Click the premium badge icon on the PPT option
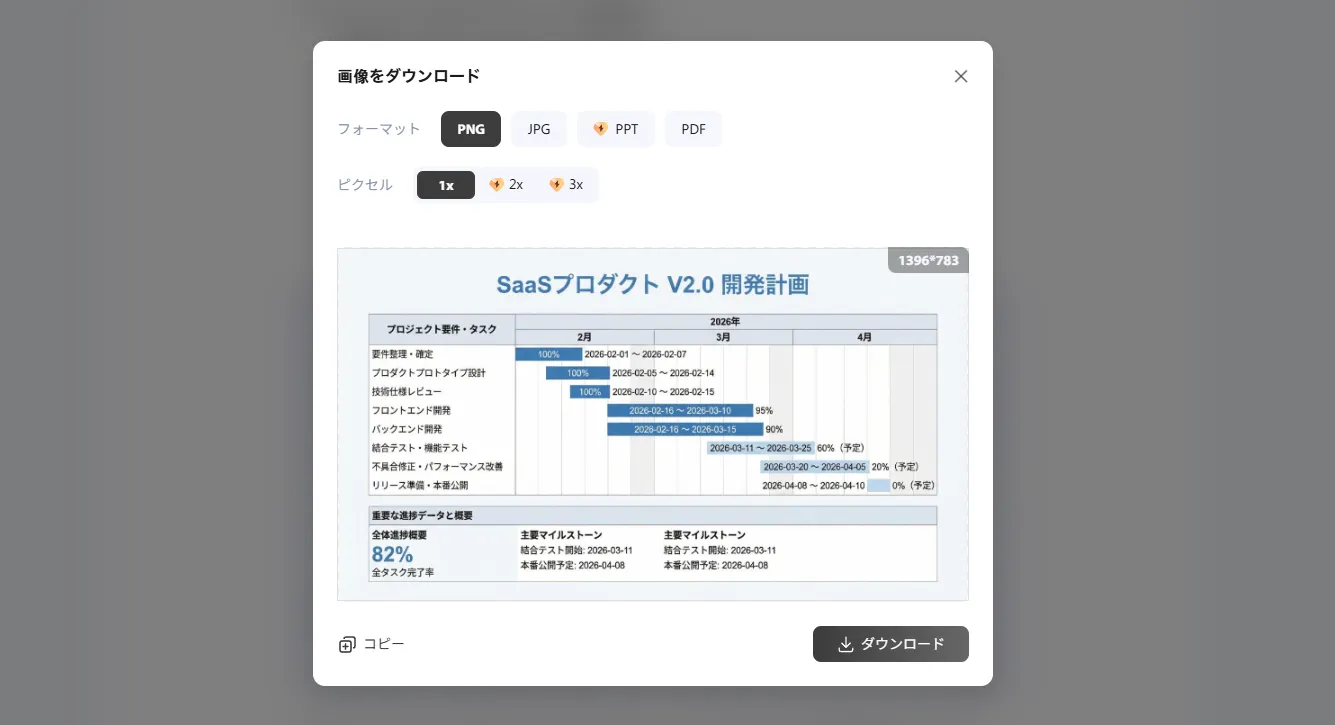This screenshot has width=1335, height=725. pyautogui.click(x=600, y=129)
